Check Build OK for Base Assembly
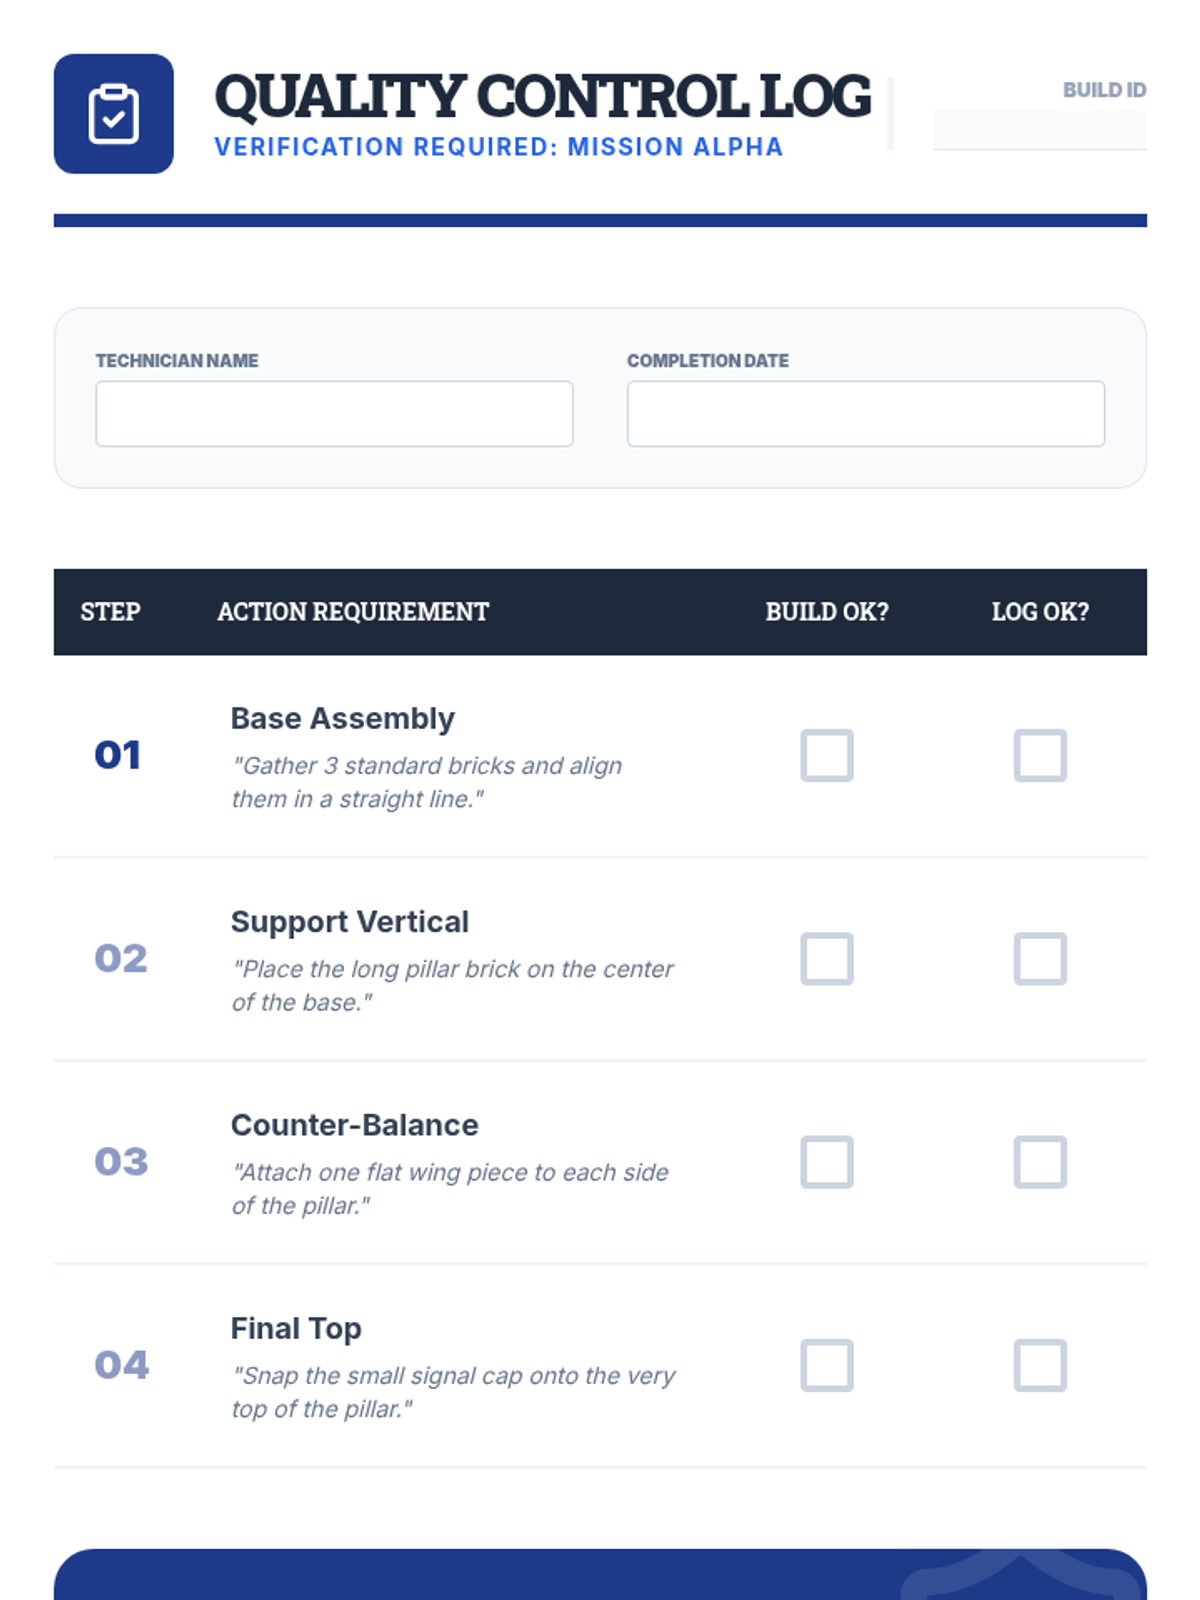Screen dimensions: 1200x1600 pyautogui.click(x=826, y=755)
